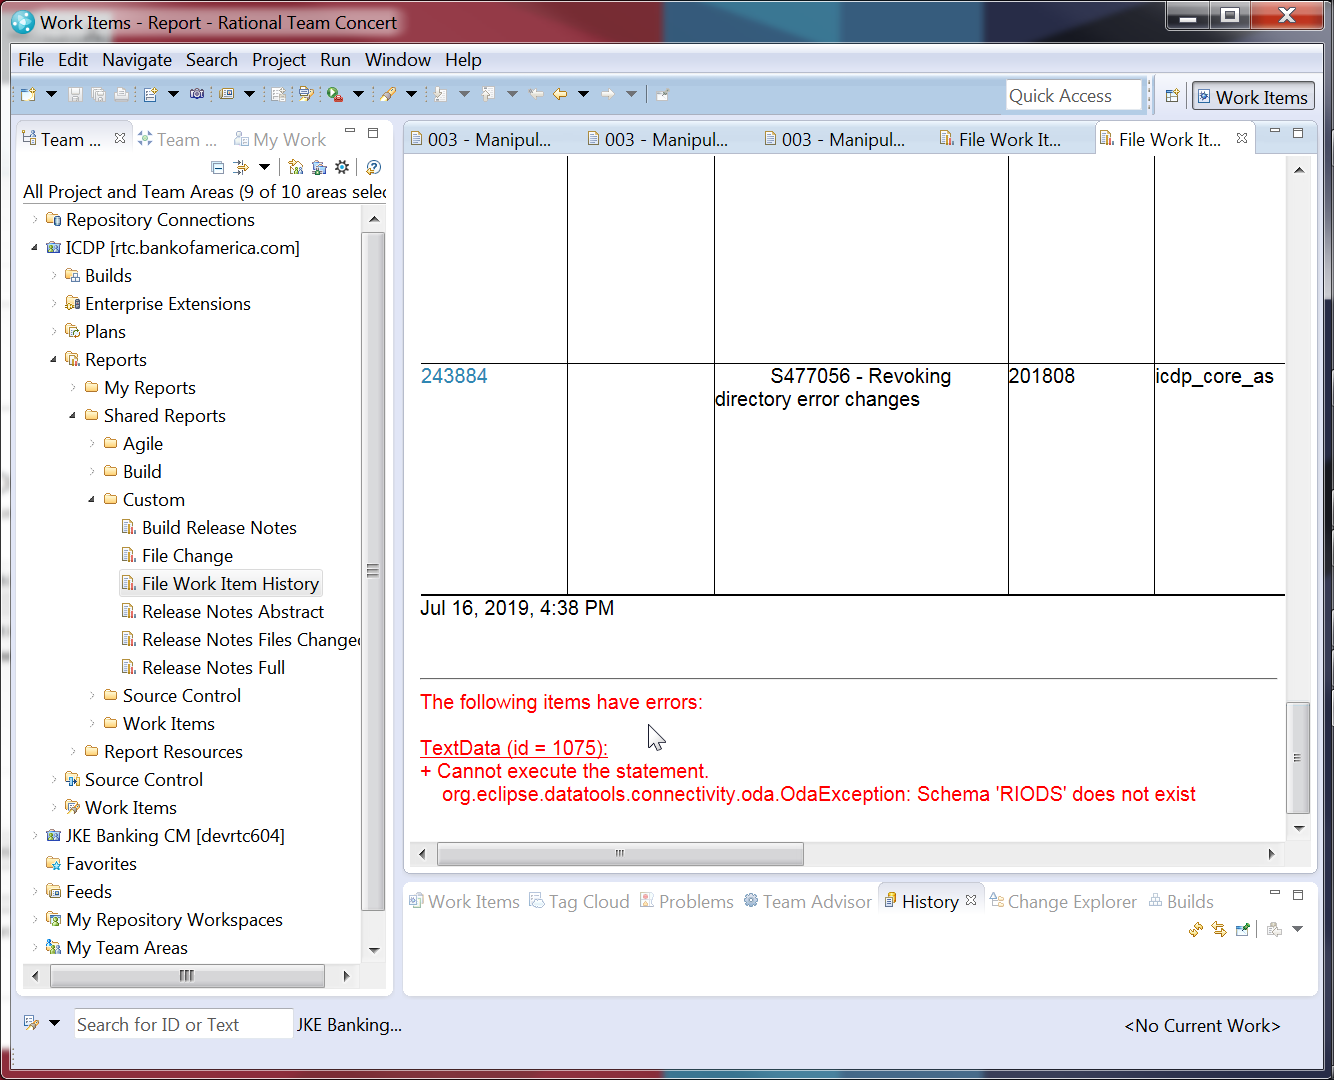Expand the Agile folder node

click(92, 443)
